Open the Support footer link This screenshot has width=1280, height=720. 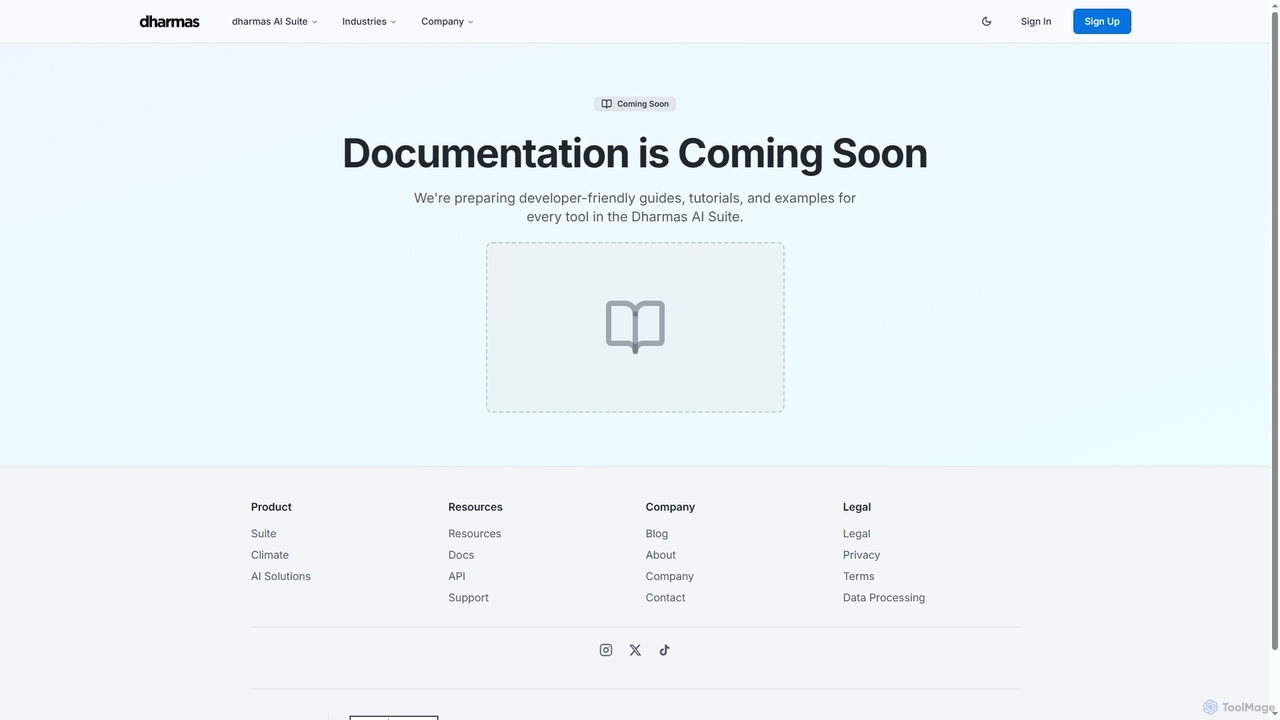[469, 598]
